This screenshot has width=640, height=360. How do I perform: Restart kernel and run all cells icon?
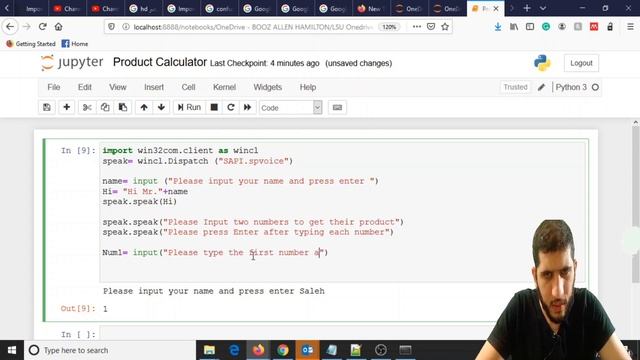[247, 107]
